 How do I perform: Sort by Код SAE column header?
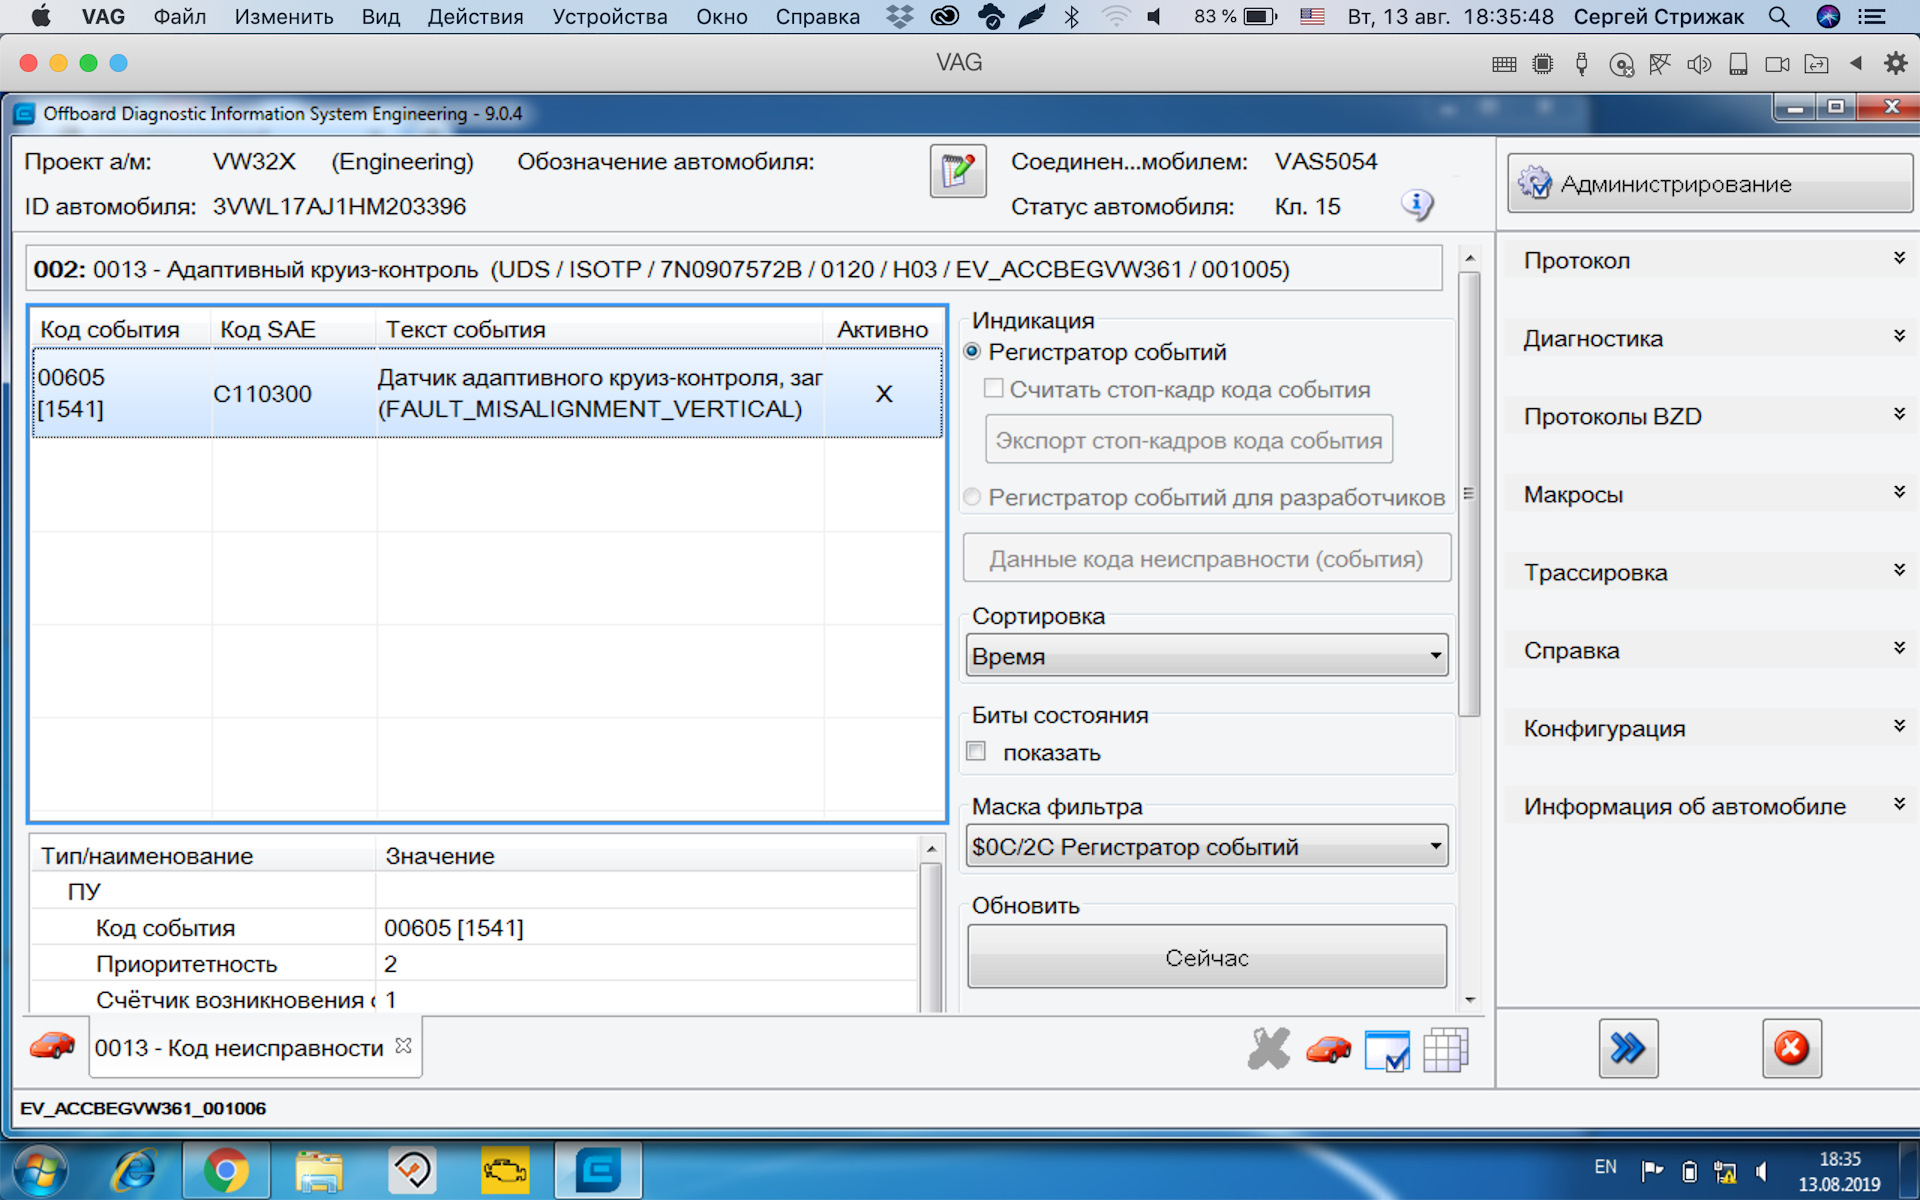[x=293, y=329]
